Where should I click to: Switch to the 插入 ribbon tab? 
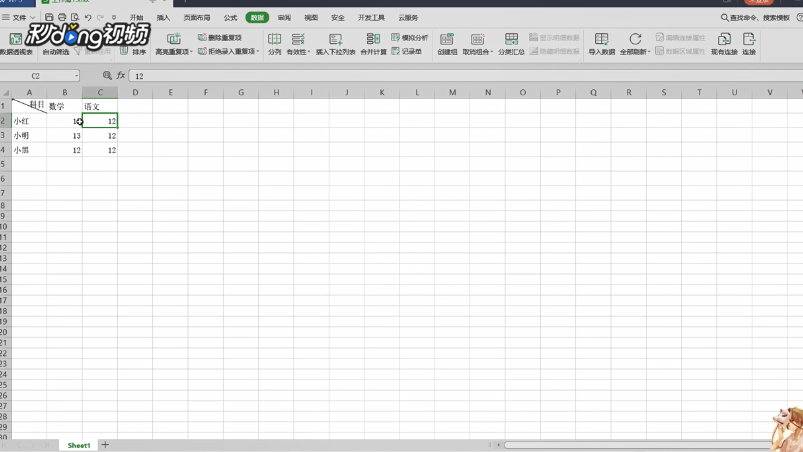pos(163,17)
